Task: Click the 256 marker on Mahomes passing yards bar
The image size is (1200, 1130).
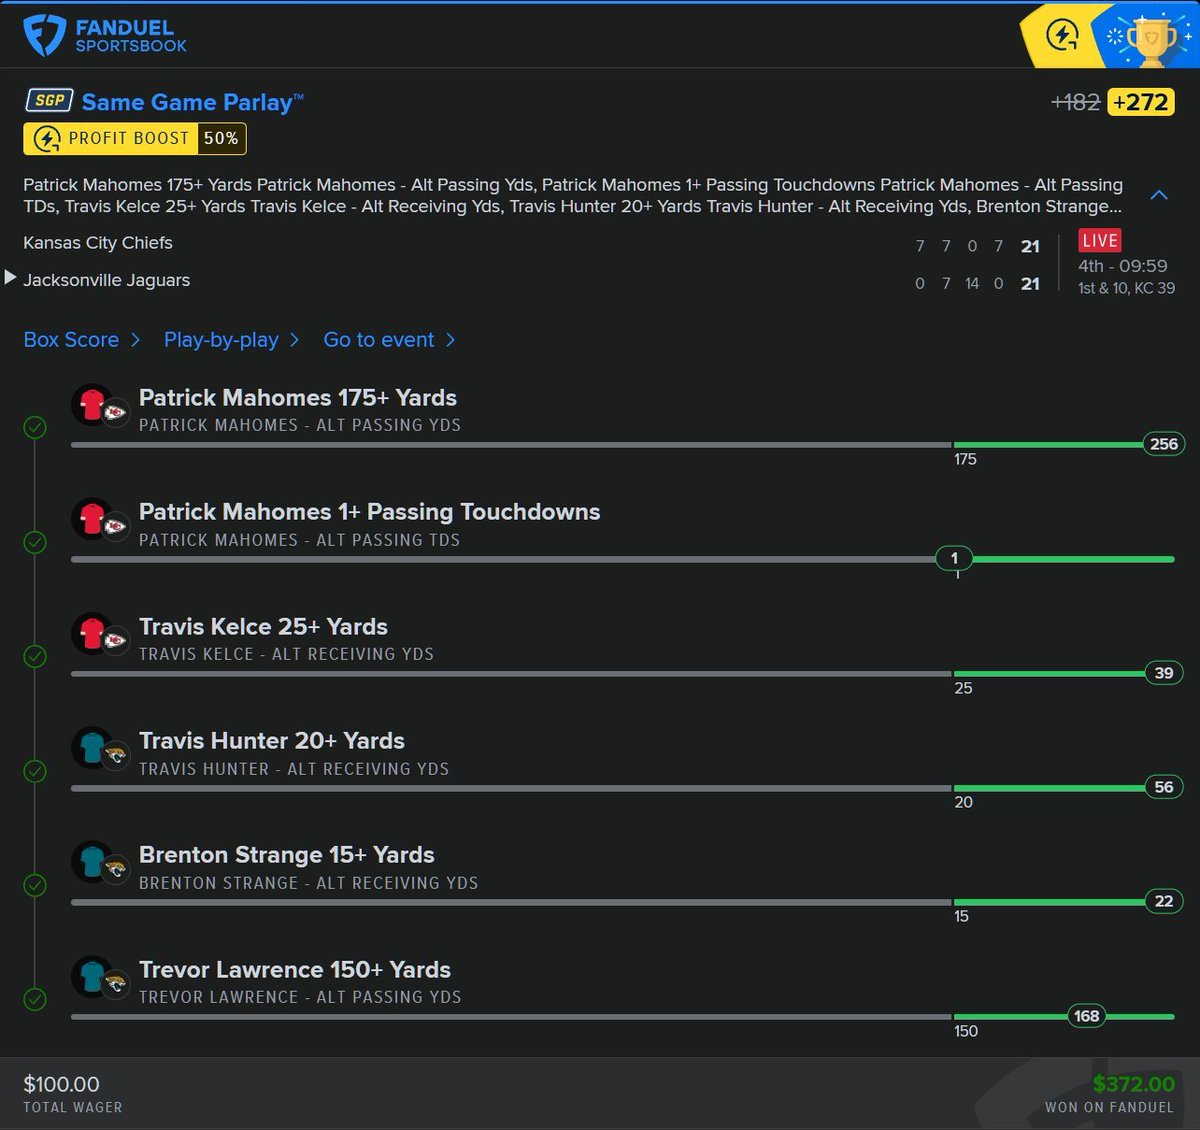Action: (x=1163, y=444)
